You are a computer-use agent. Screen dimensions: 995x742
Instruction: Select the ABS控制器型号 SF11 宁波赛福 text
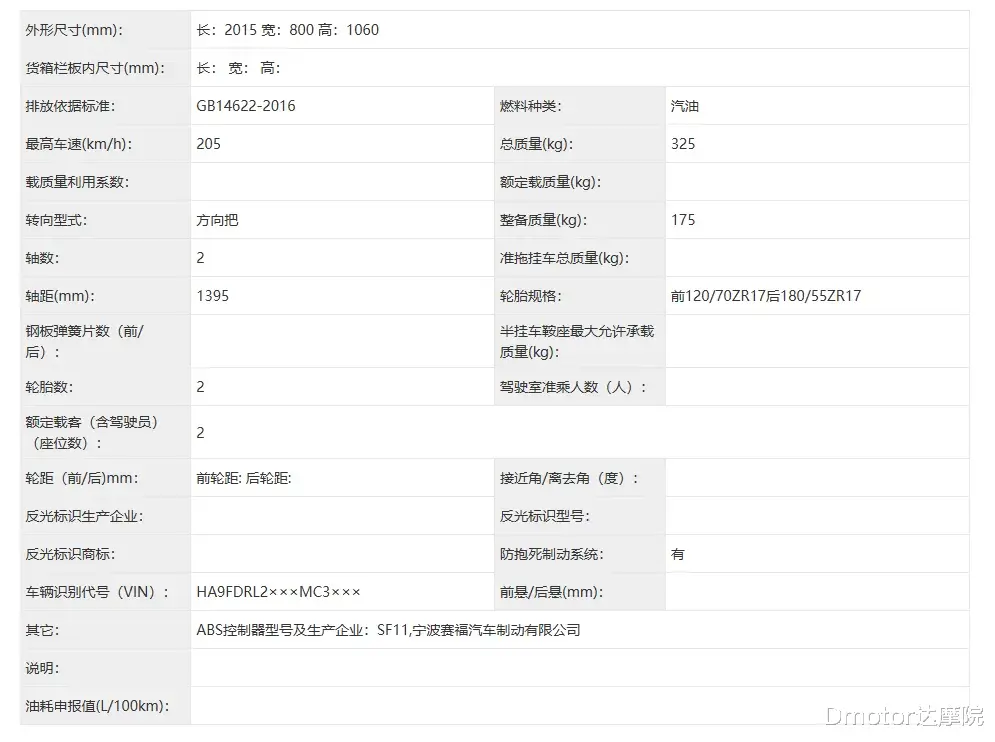[388, 630]
